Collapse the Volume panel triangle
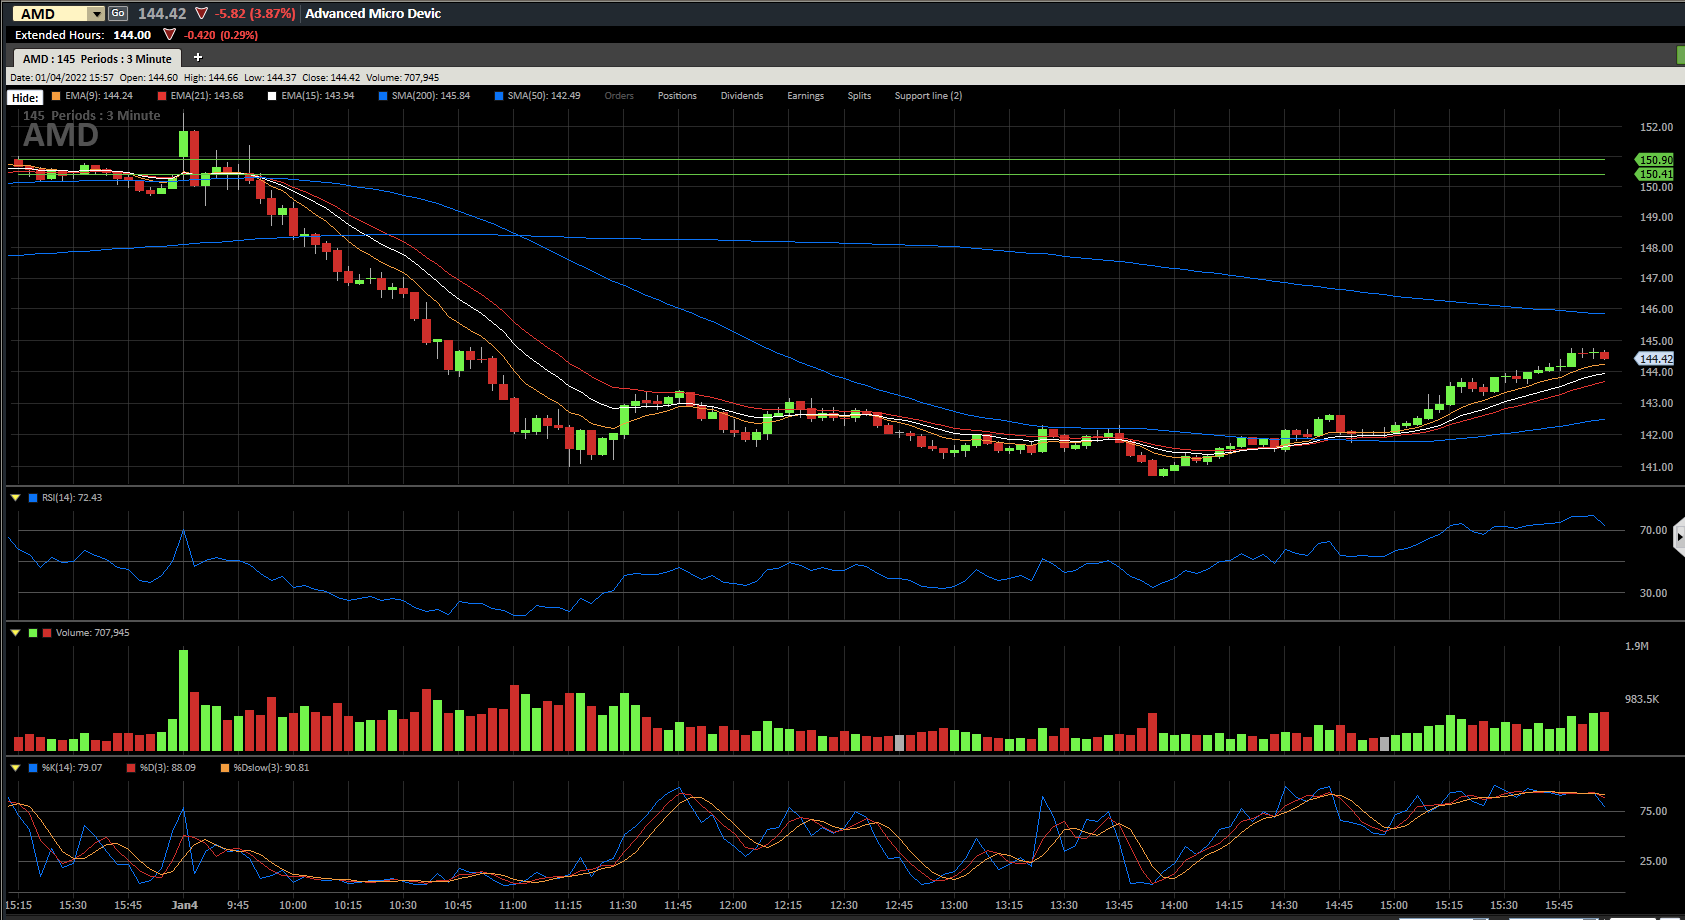This screenshot has width=1685, height=920. [x=15, y=632]
